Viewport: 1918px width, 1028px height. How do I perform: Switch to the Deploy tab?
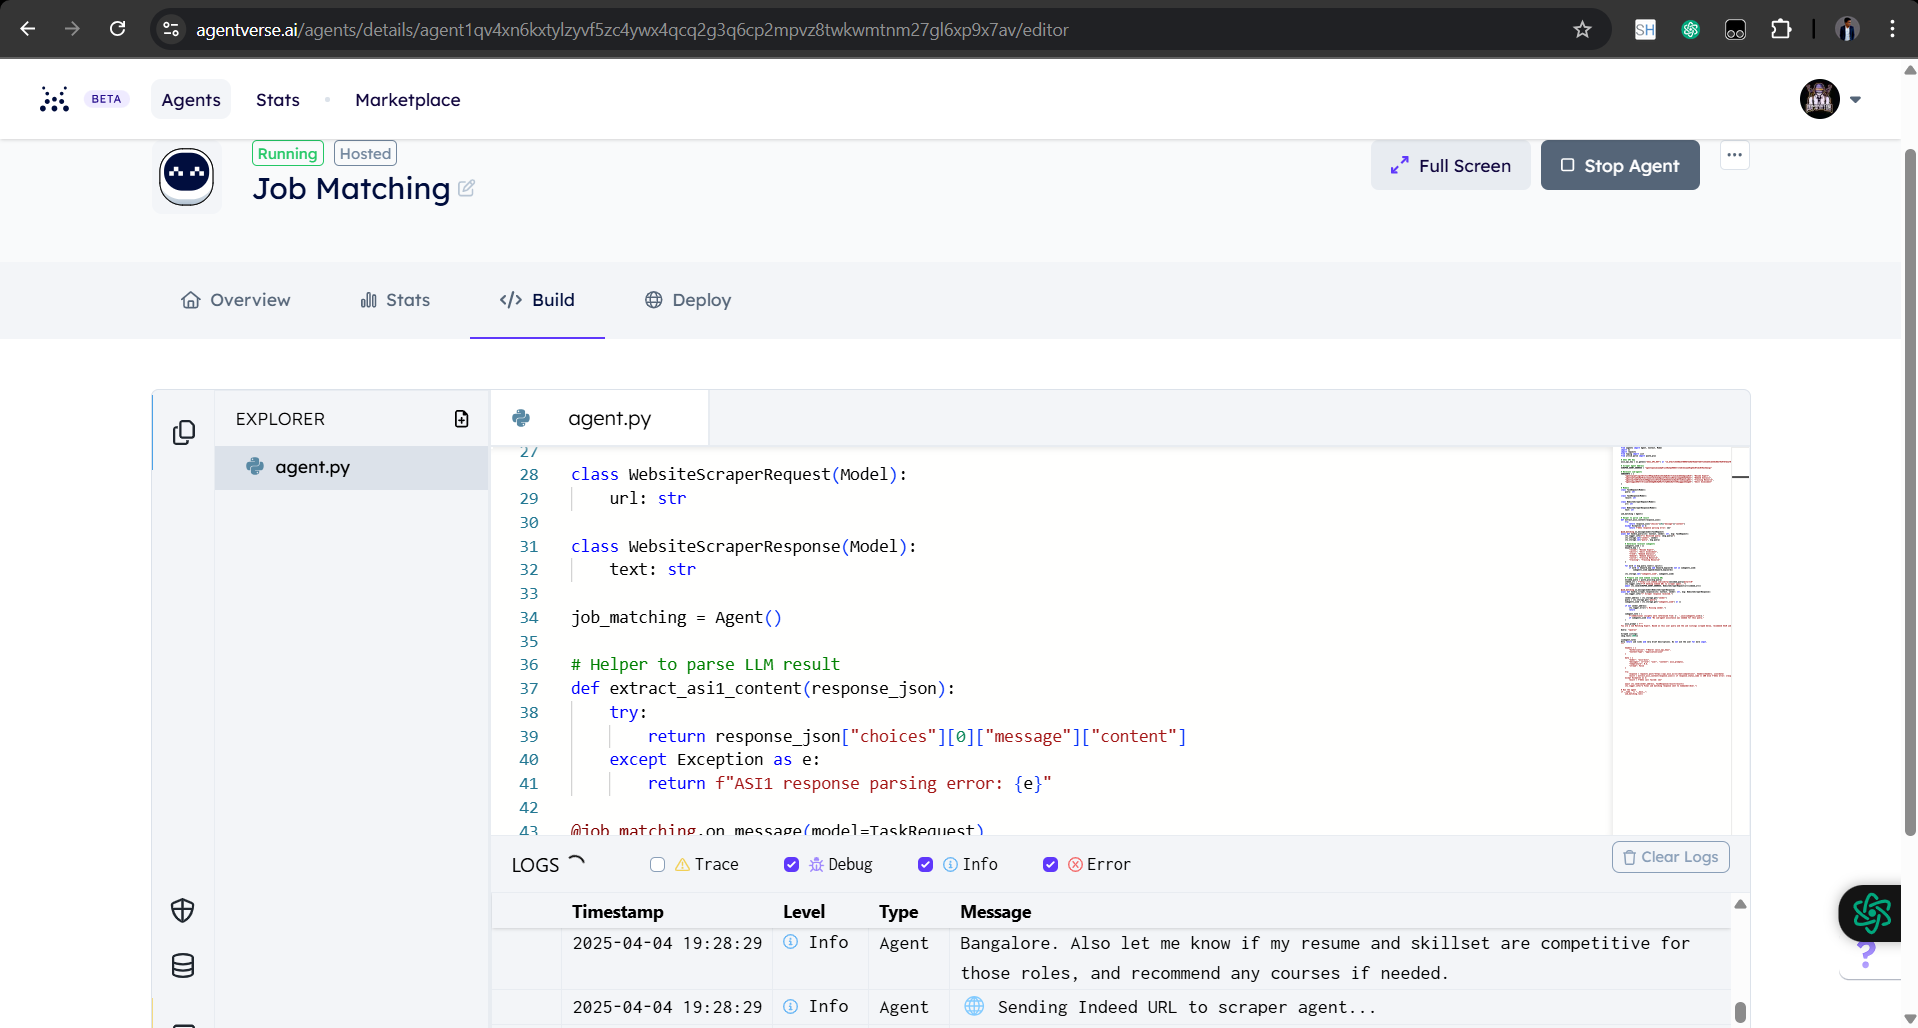pos(688,300)
